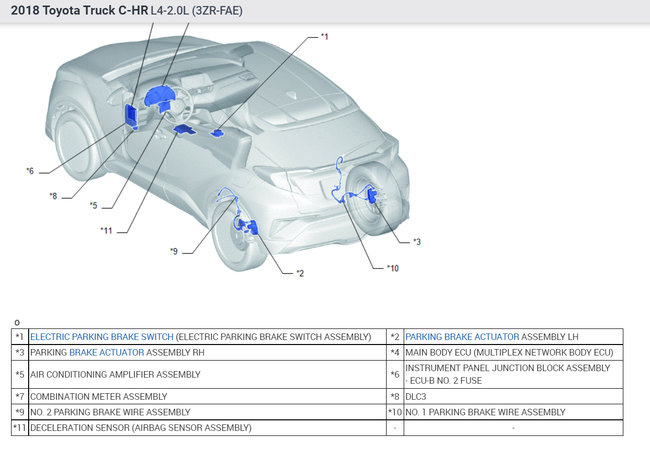Image resolution: width=650 pixels, height=456 pixels.
Task: Click the 2018 Toyota Truck C-HR title
Action: tap(79, 10)
